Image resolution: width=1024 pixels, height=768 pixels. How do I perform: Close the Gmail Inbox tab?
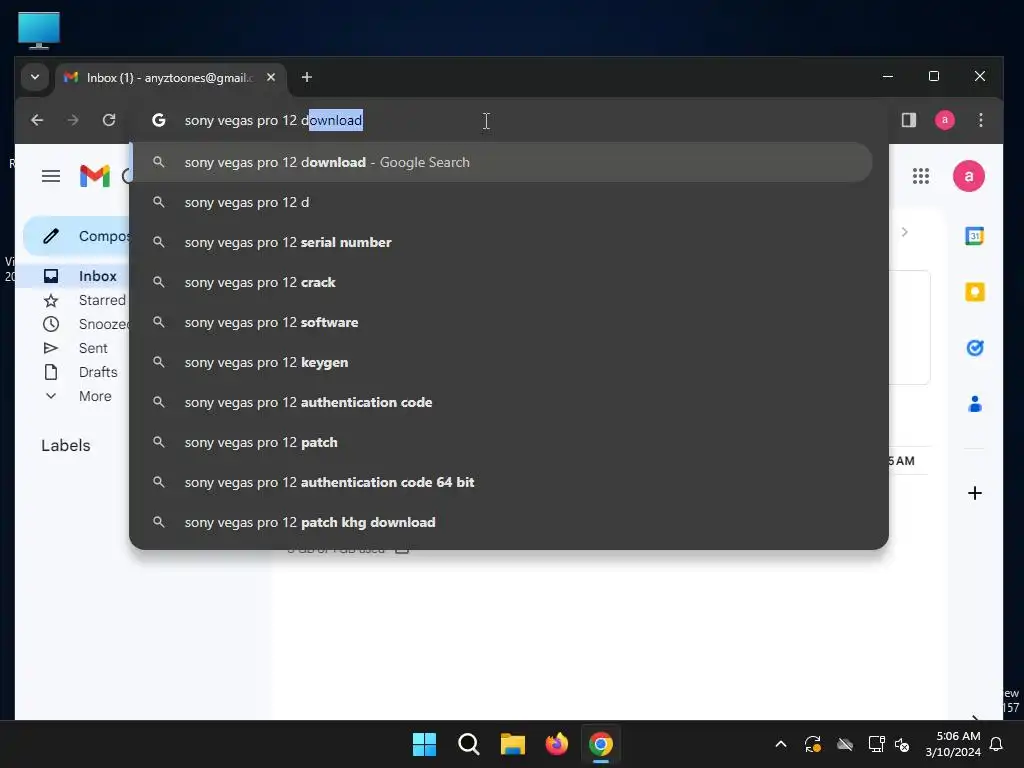click(x=271, y=77)
